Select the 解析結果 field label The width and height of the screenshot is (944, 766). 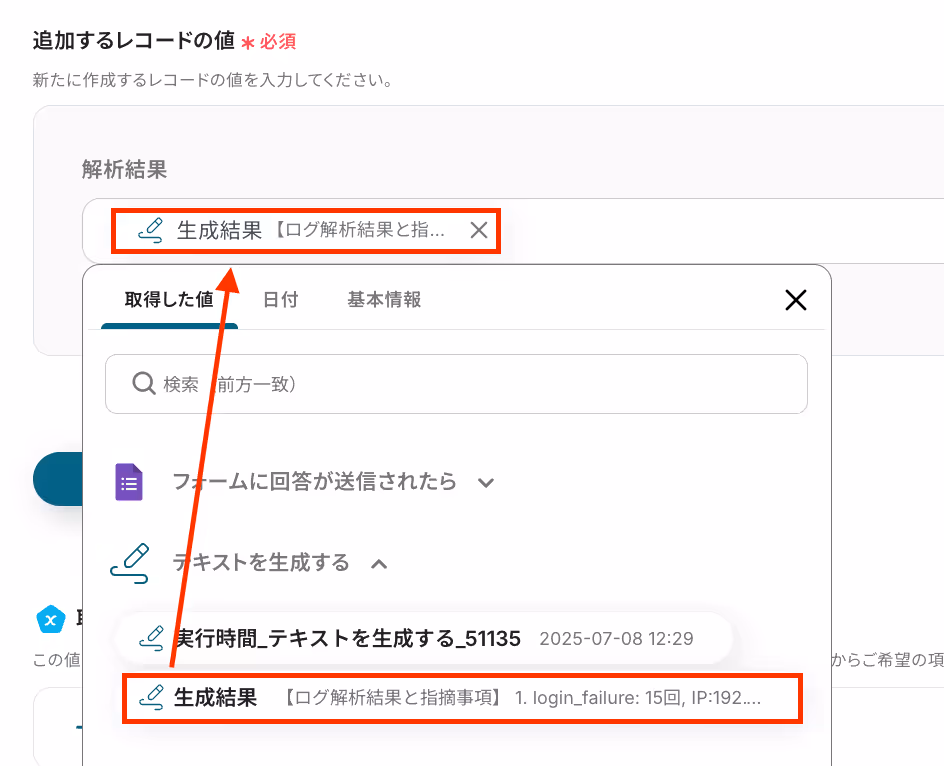tap(125, 169)
